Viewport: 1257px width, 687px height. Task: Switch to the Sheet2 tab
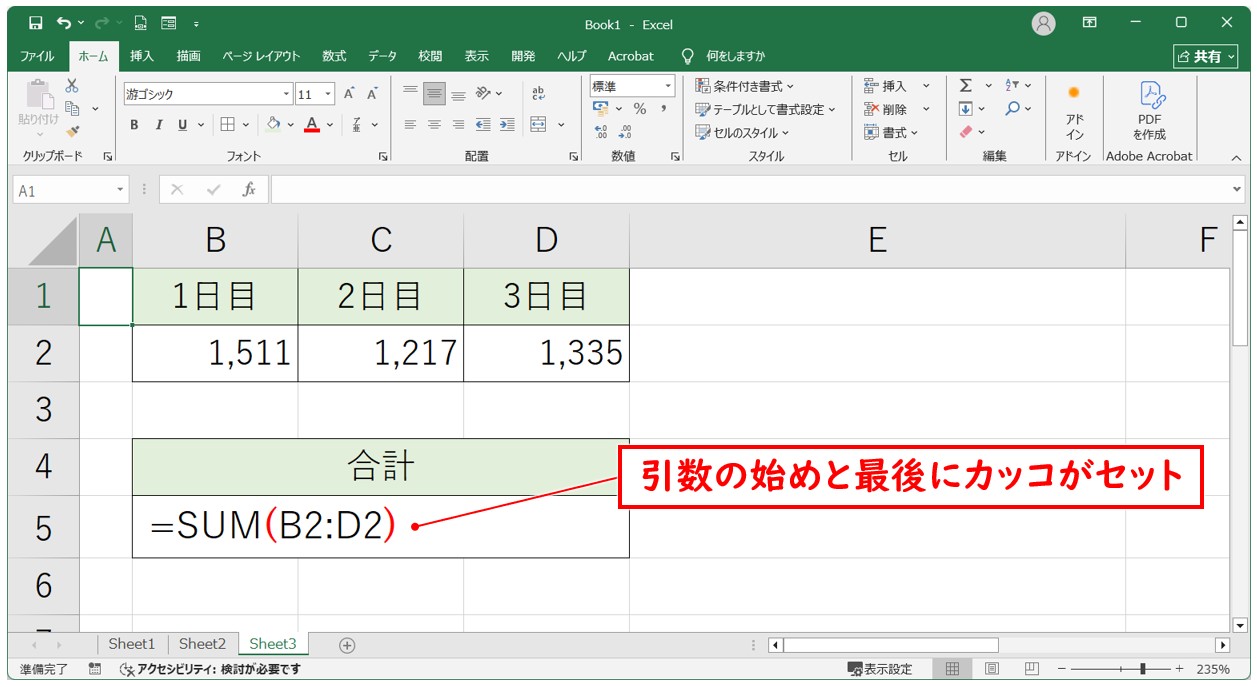pos(202,644)
